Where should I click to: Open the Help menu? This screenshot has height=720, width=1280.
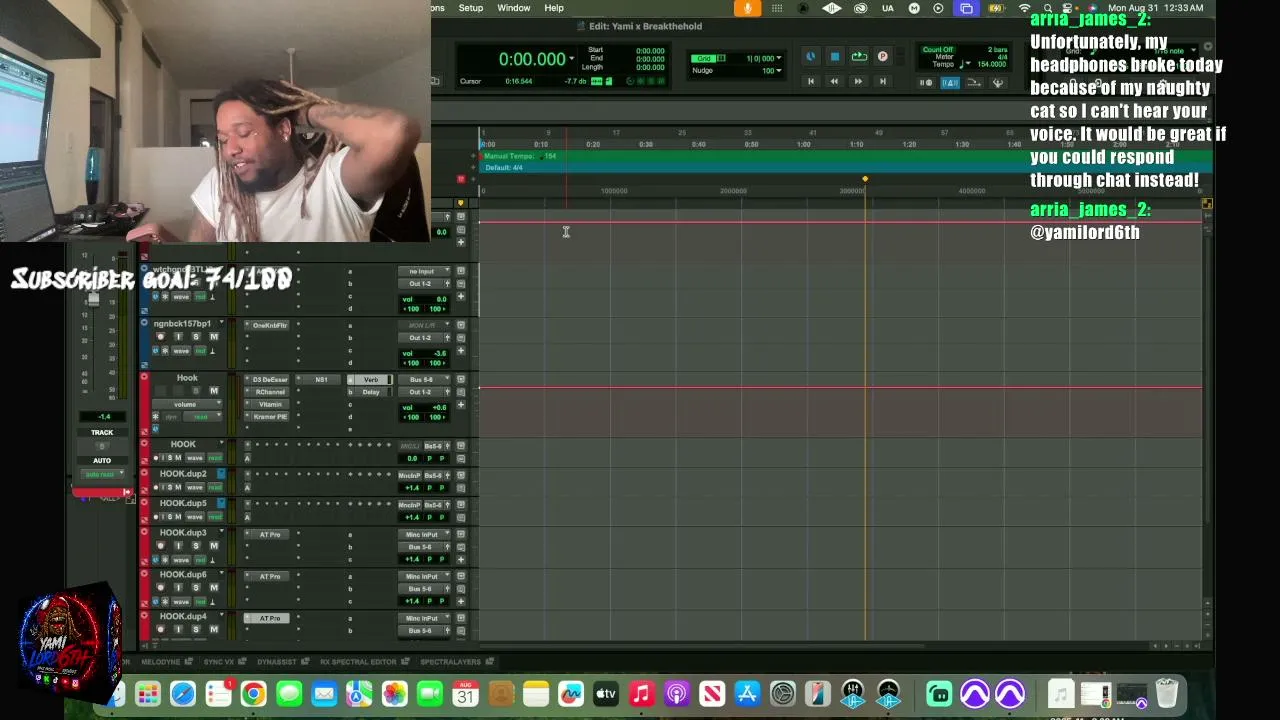(x=554, y=8)
